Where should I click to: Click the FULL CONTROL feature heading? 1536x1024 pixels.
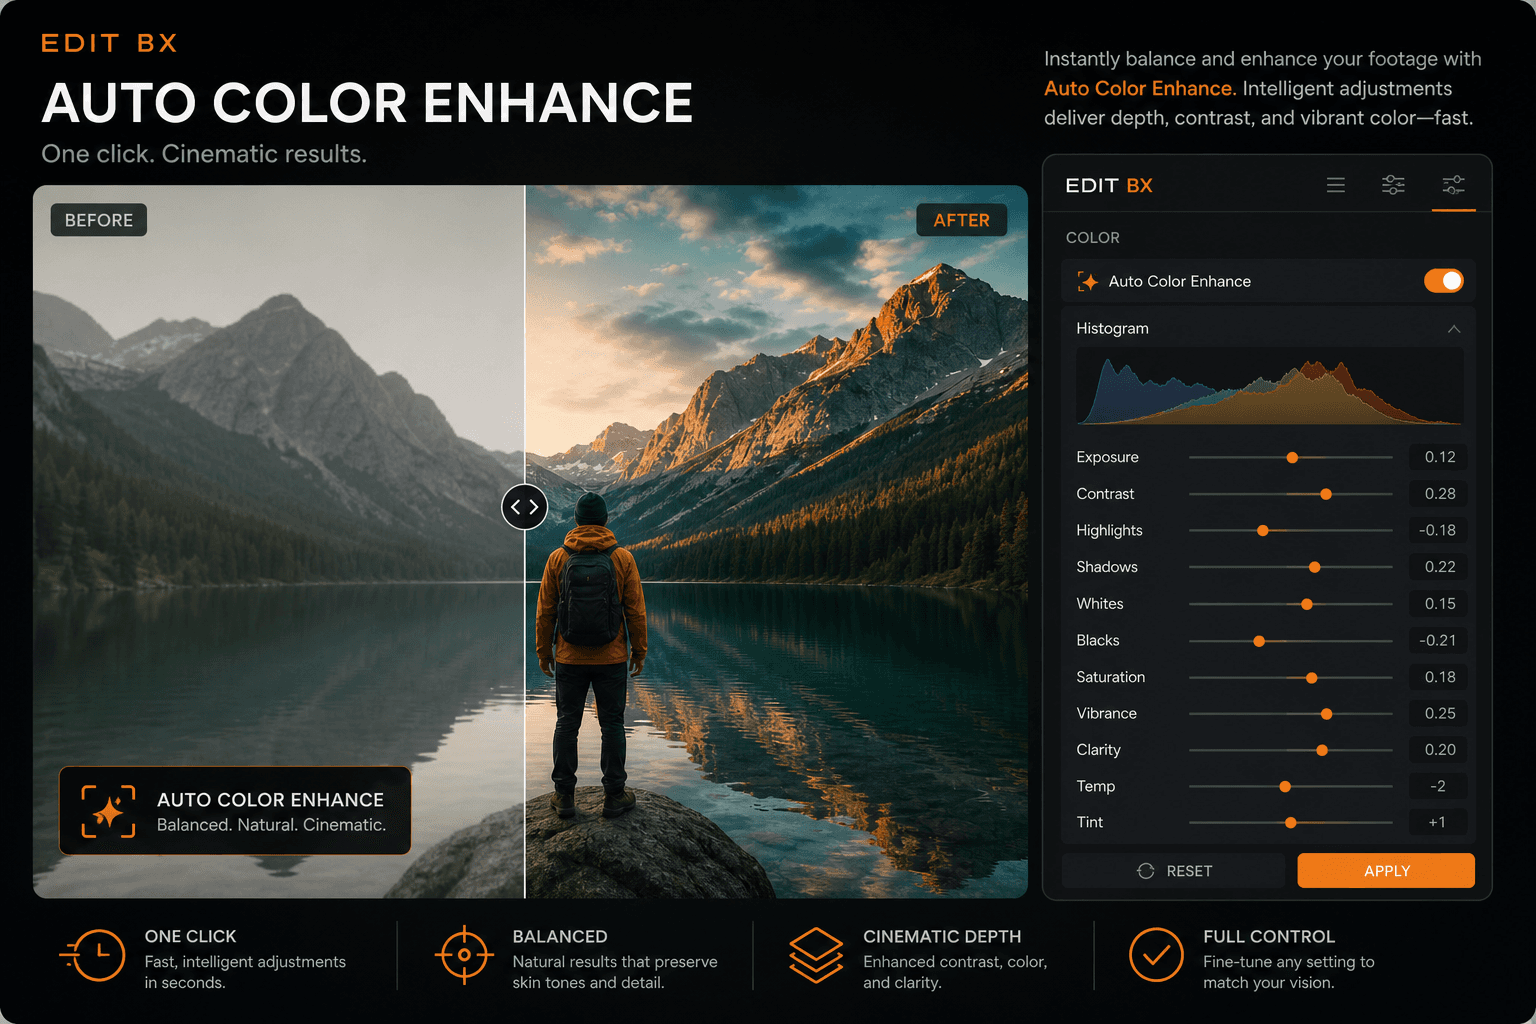point(1269,937)
